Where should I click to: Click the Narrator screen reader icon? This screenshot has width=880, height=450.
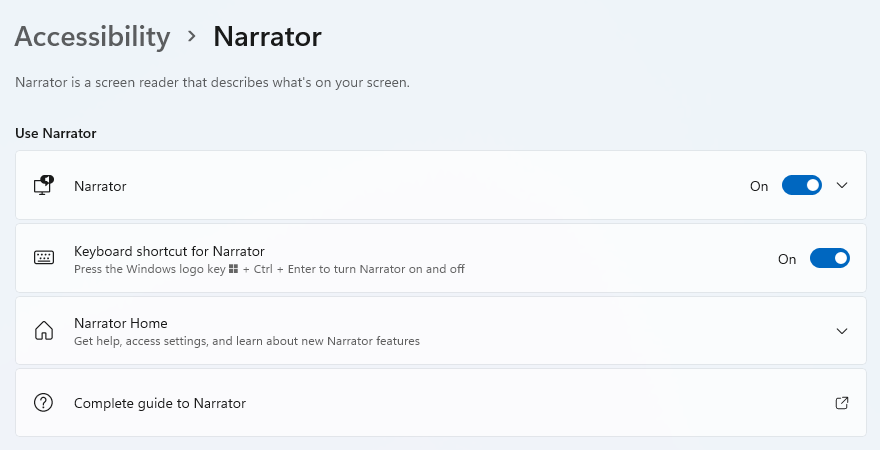[44, 185]
